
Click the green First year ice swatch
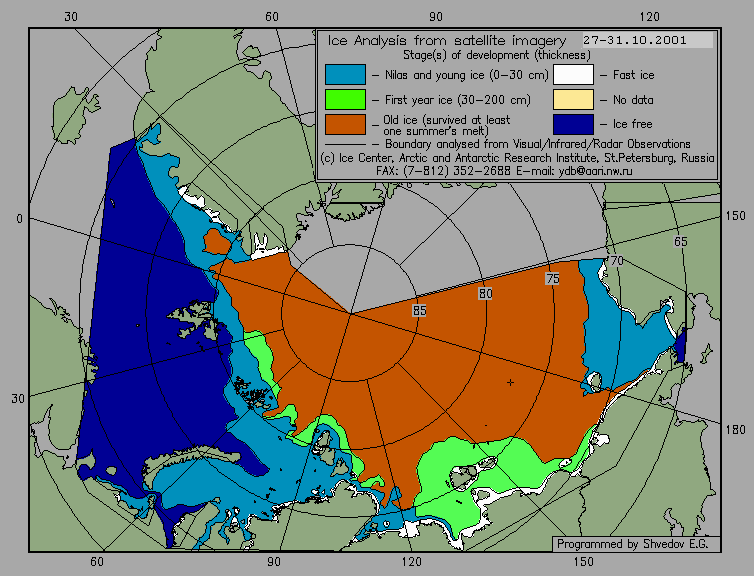pyautogui.click(x=345, y=100)
